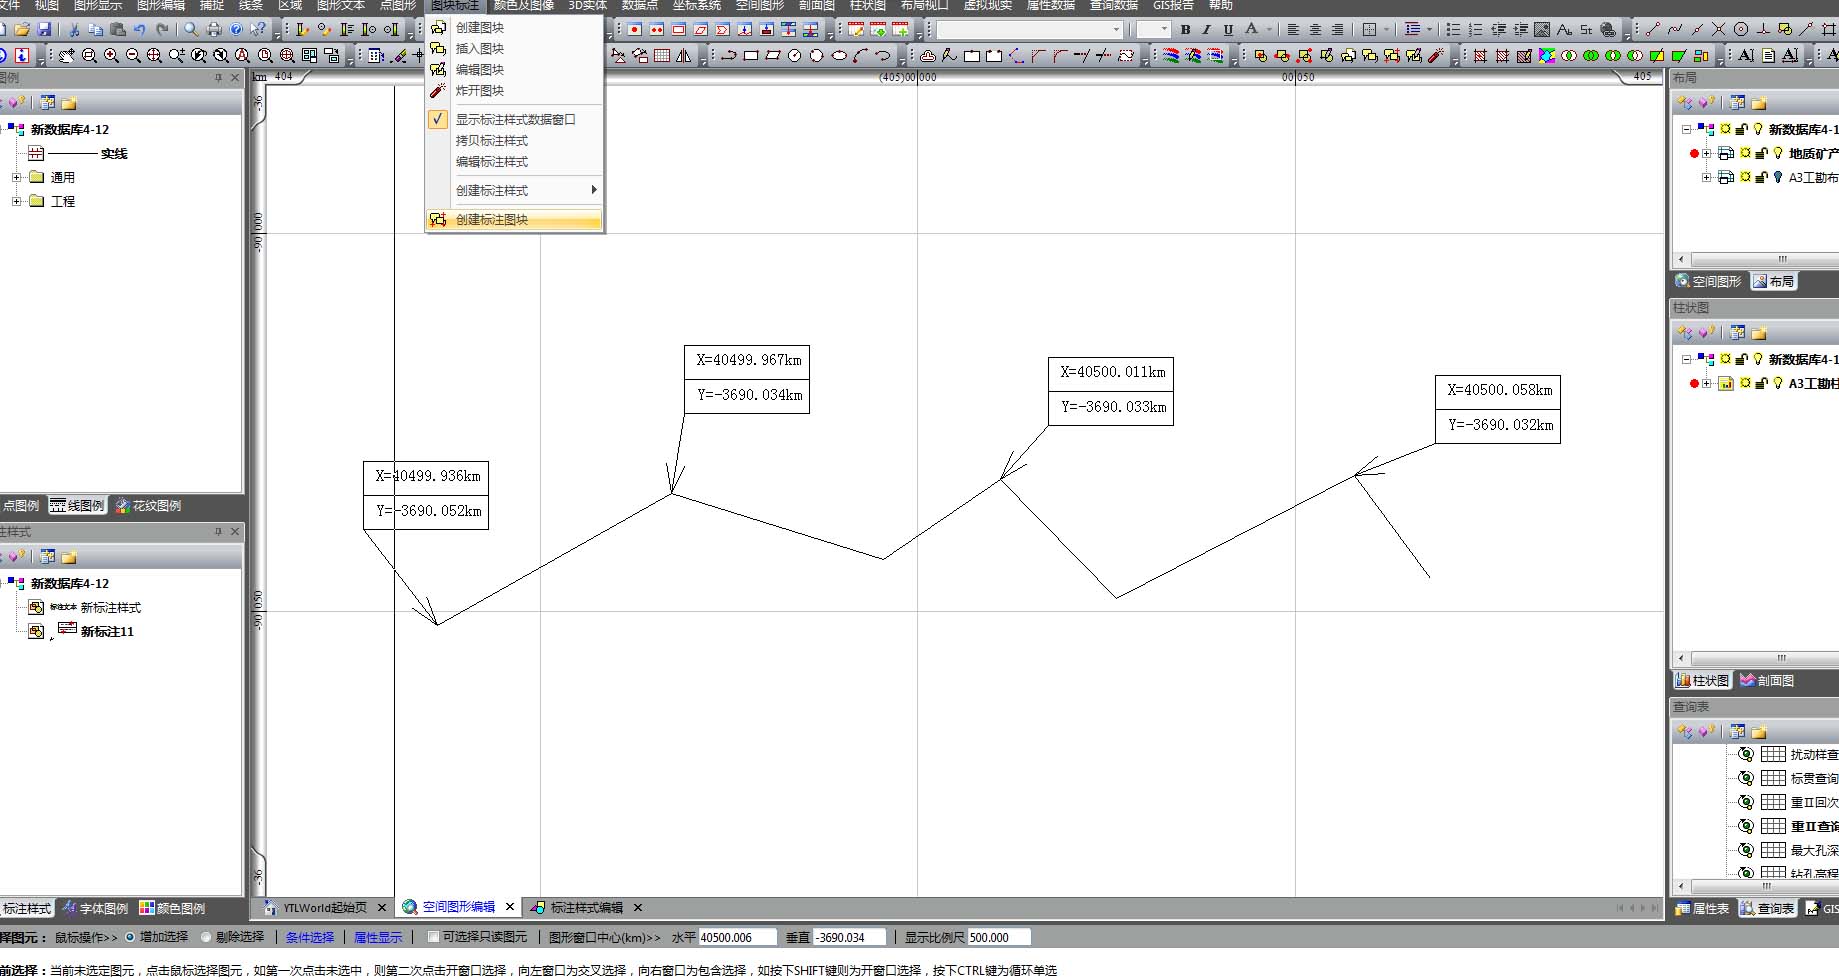Switch to the 剖面图 tab

pos(1766,680)
